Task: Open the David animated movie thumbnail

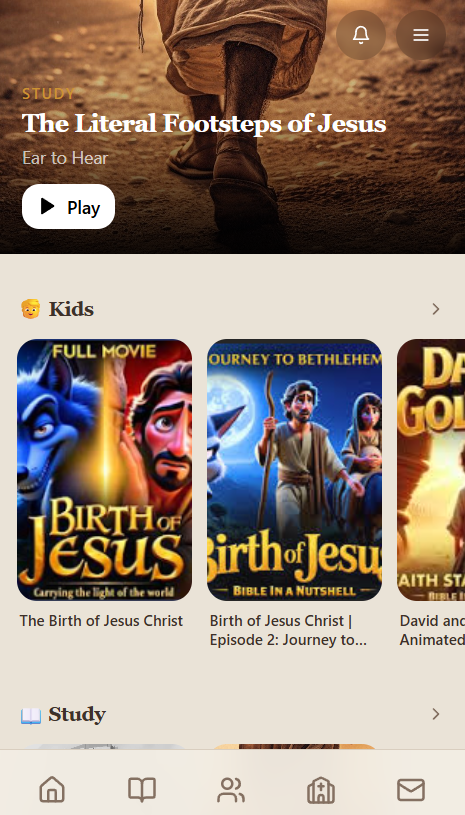Action: (x=431, y=470)
